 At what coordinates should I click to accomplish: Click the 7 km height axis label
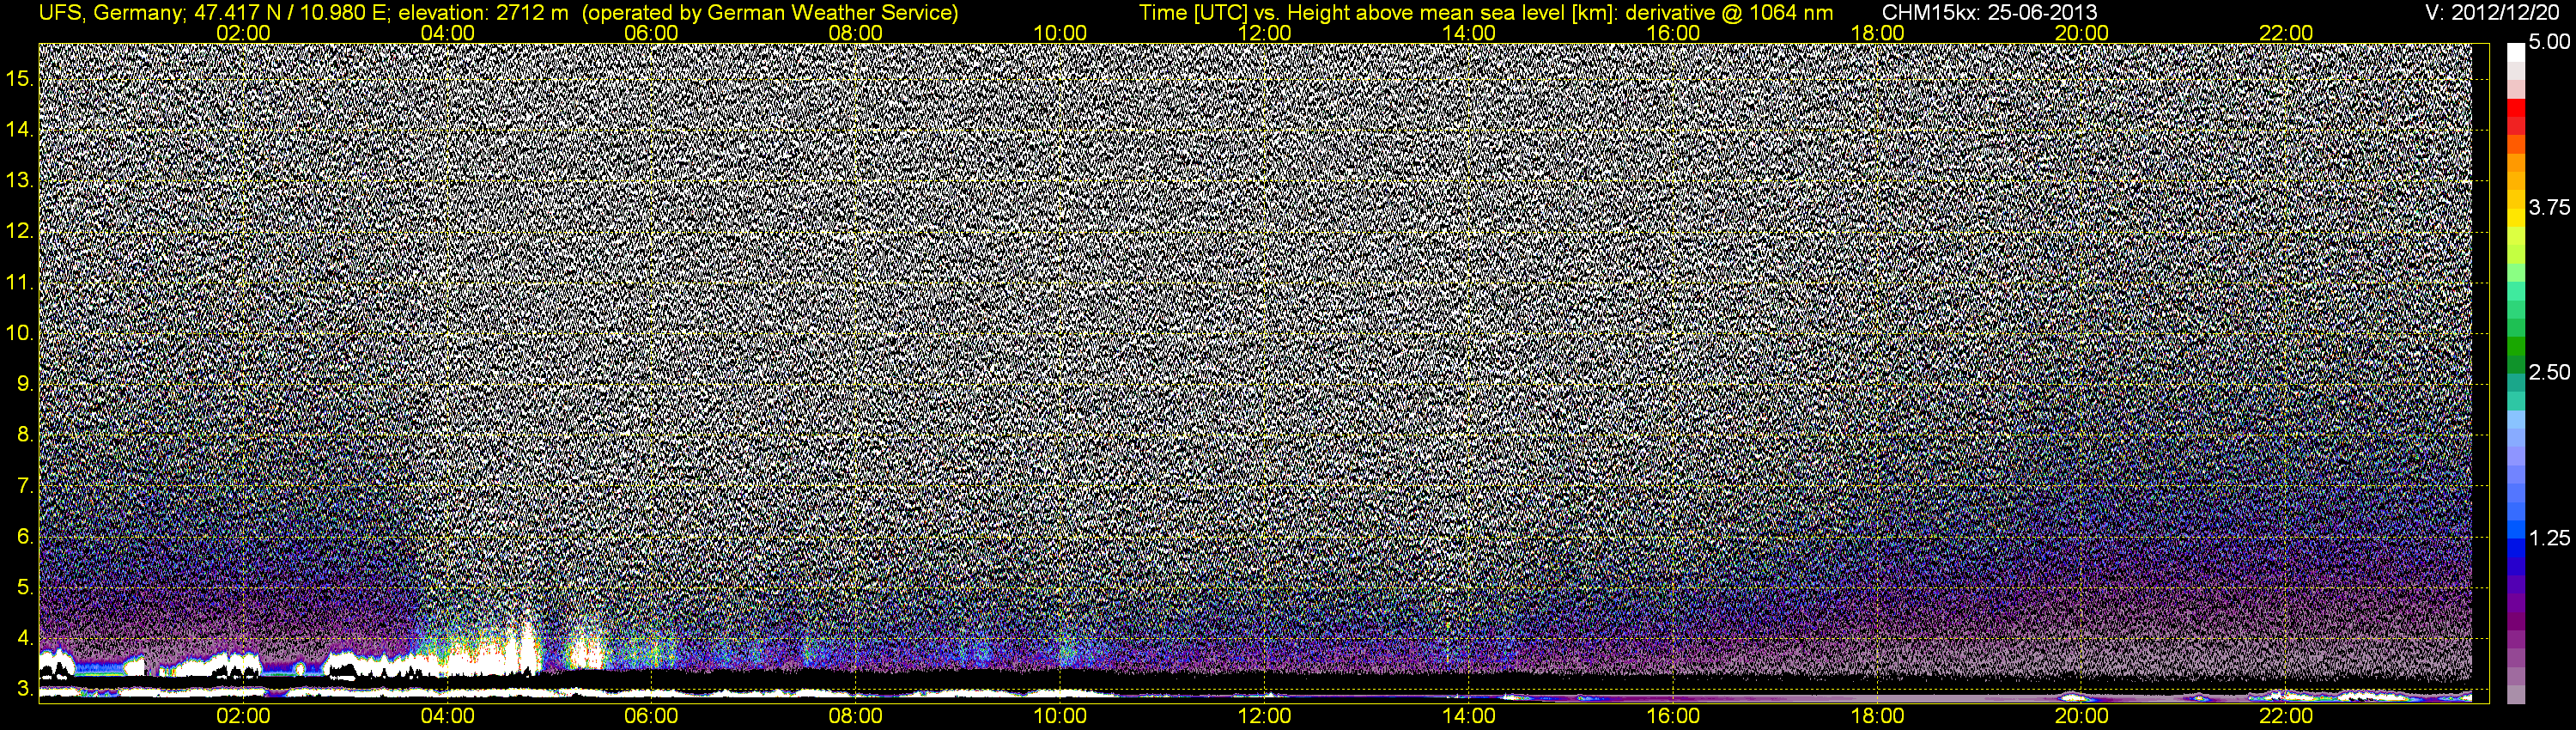coord(26,486)
